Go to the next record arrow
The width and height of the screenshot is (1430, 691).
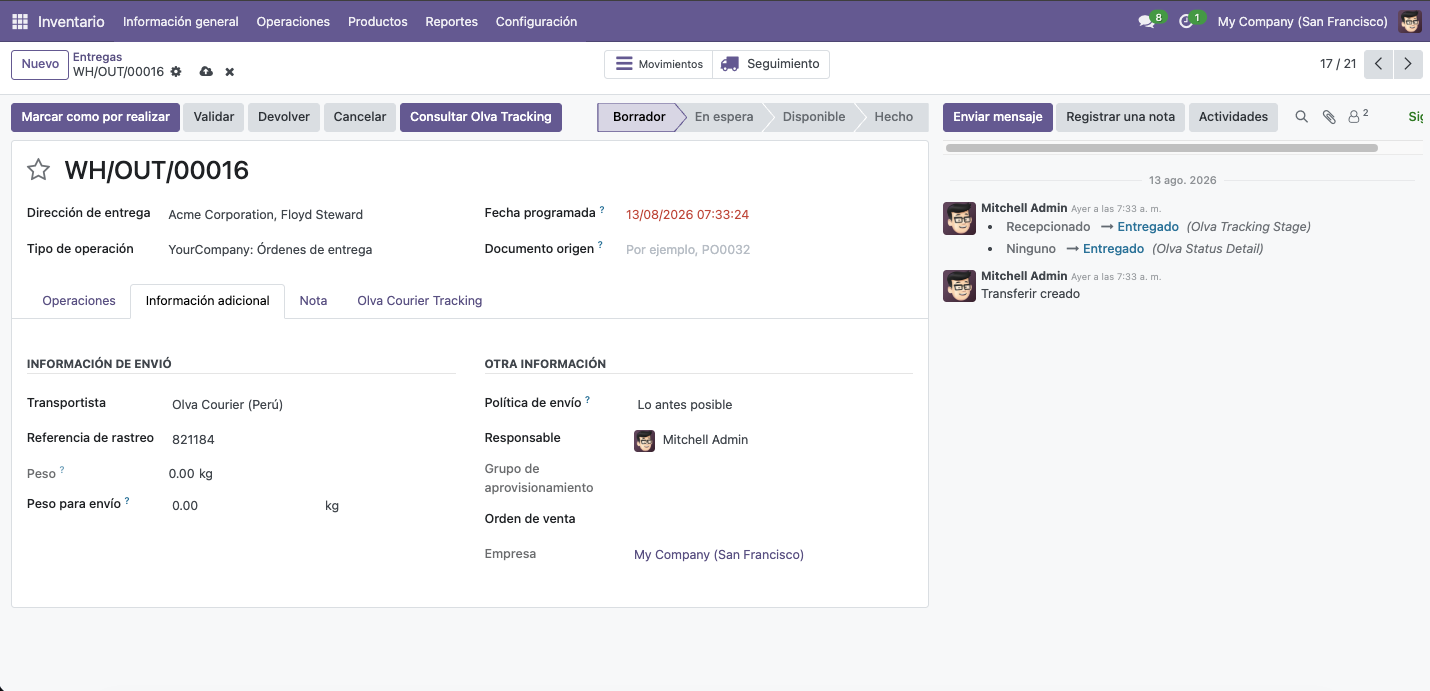click(1408, 64)
